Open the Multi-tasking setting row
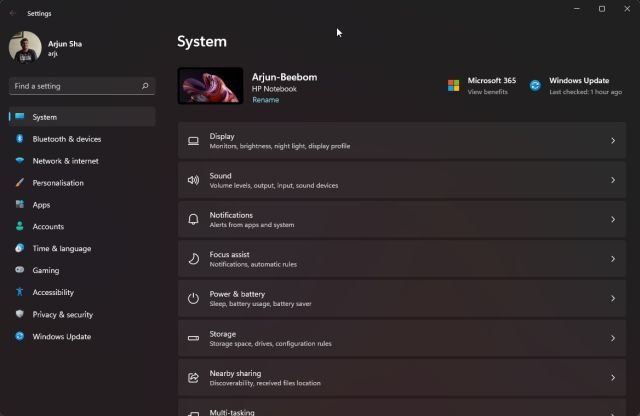This screenshot has width=640, height=416. 402,407
